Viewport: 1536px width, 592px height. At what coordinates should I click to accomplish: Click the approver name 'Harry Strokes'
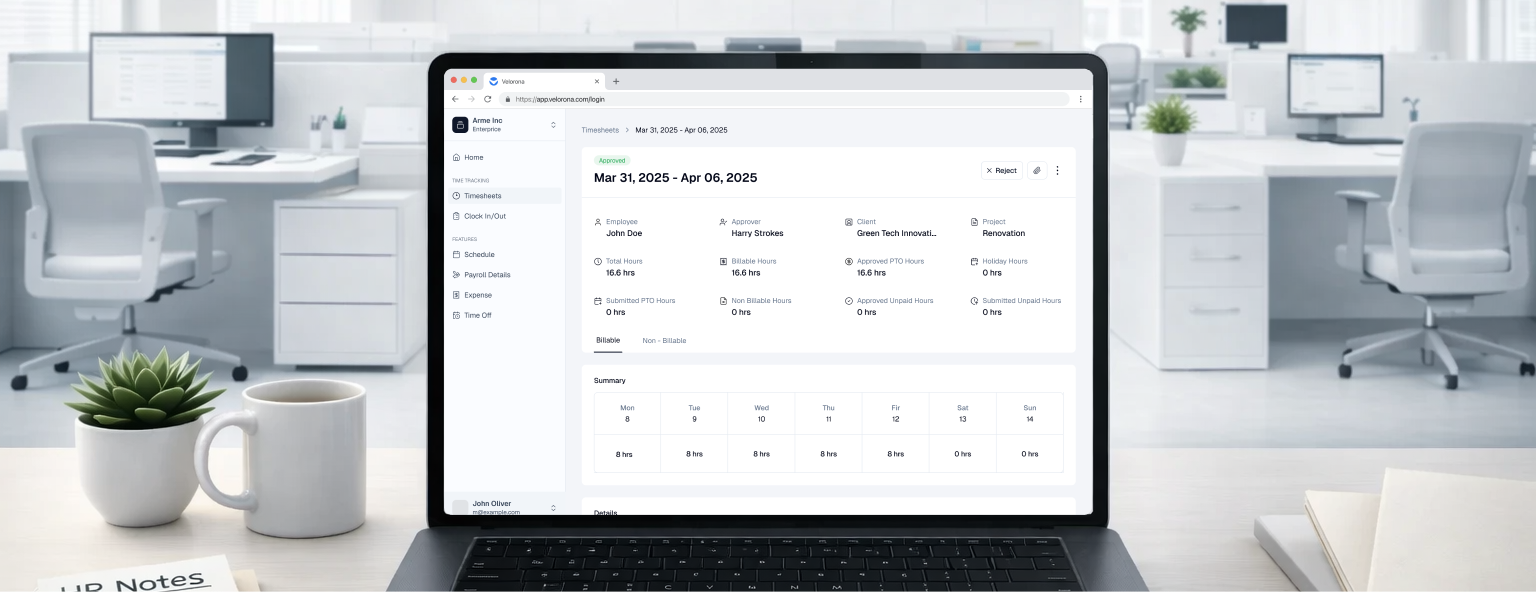757,233
